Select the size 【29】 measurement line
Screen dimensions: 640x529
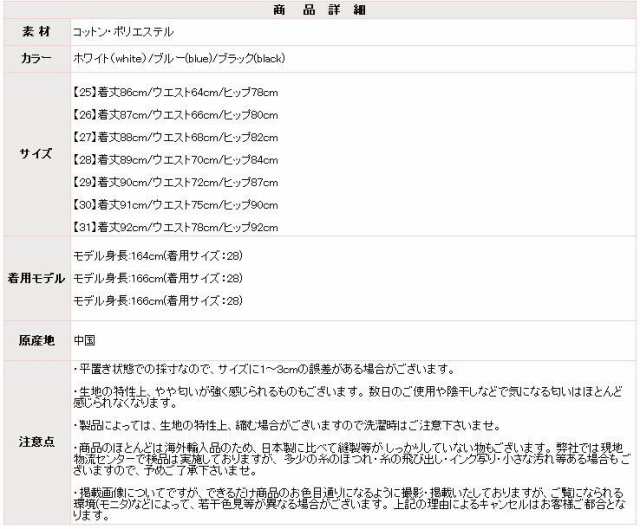pos(175,183)
